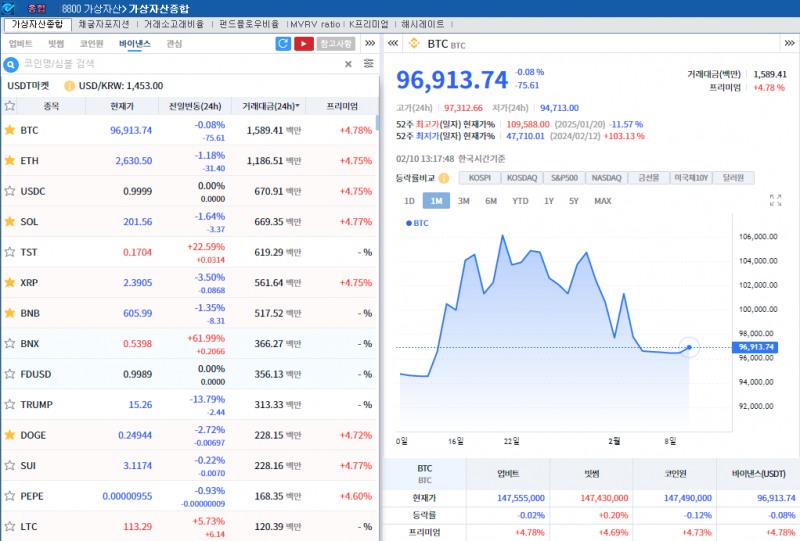Compare with S&P500 button
The height and width of the screenshot is (541, 800).
click(564, 178)
